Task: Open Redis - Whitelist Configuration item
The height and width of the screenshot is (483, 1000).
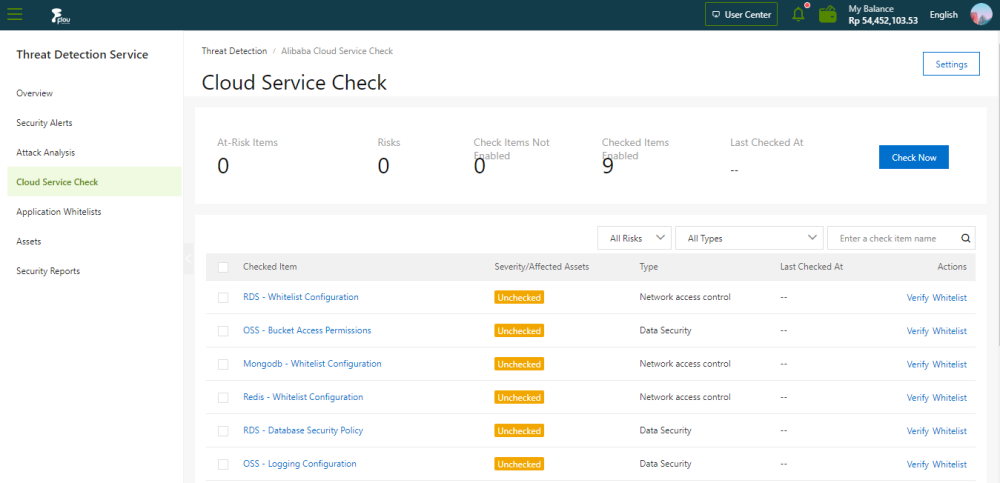Action: (x=303, y=397)
